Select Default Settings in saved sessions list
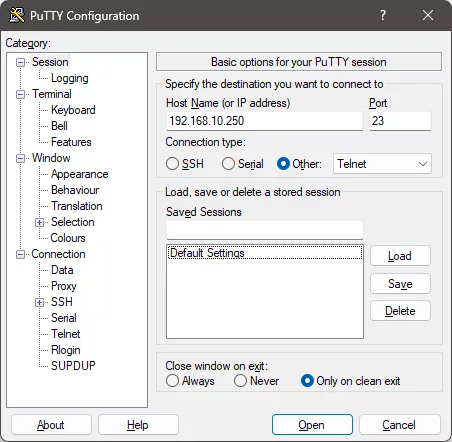 point(265,253)
